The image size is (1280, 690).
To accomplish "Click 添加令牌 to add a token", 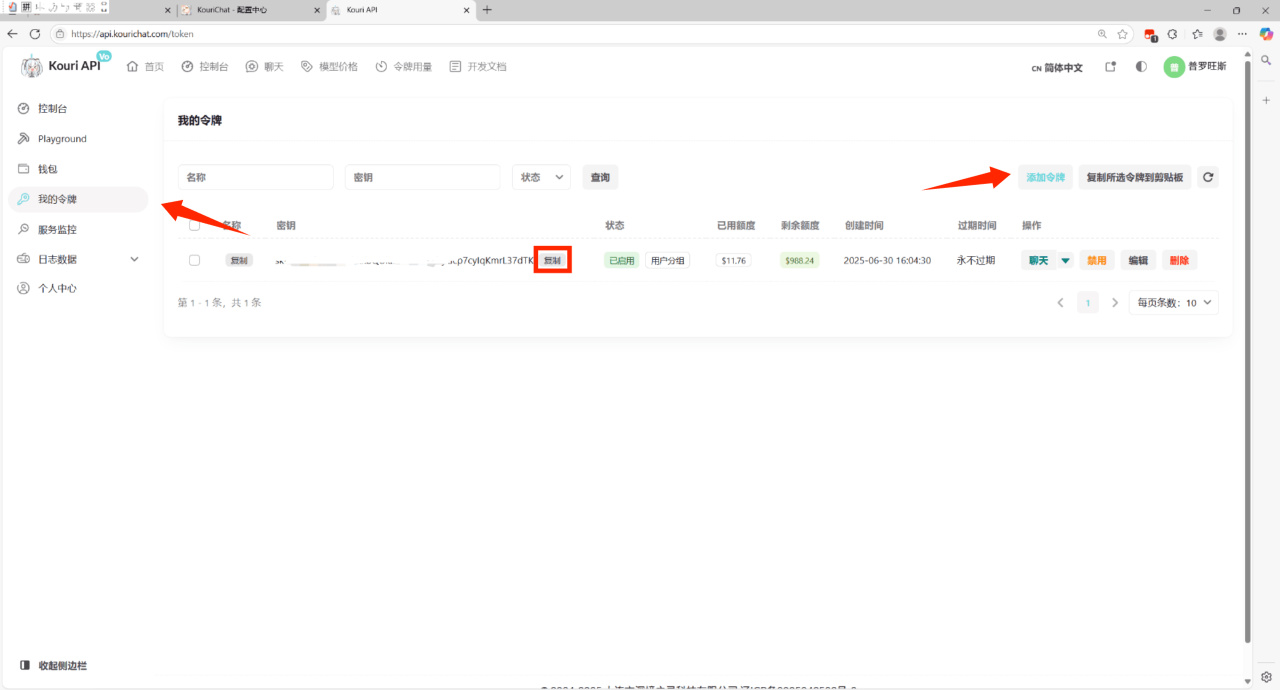I will [x=1045, y=177].
